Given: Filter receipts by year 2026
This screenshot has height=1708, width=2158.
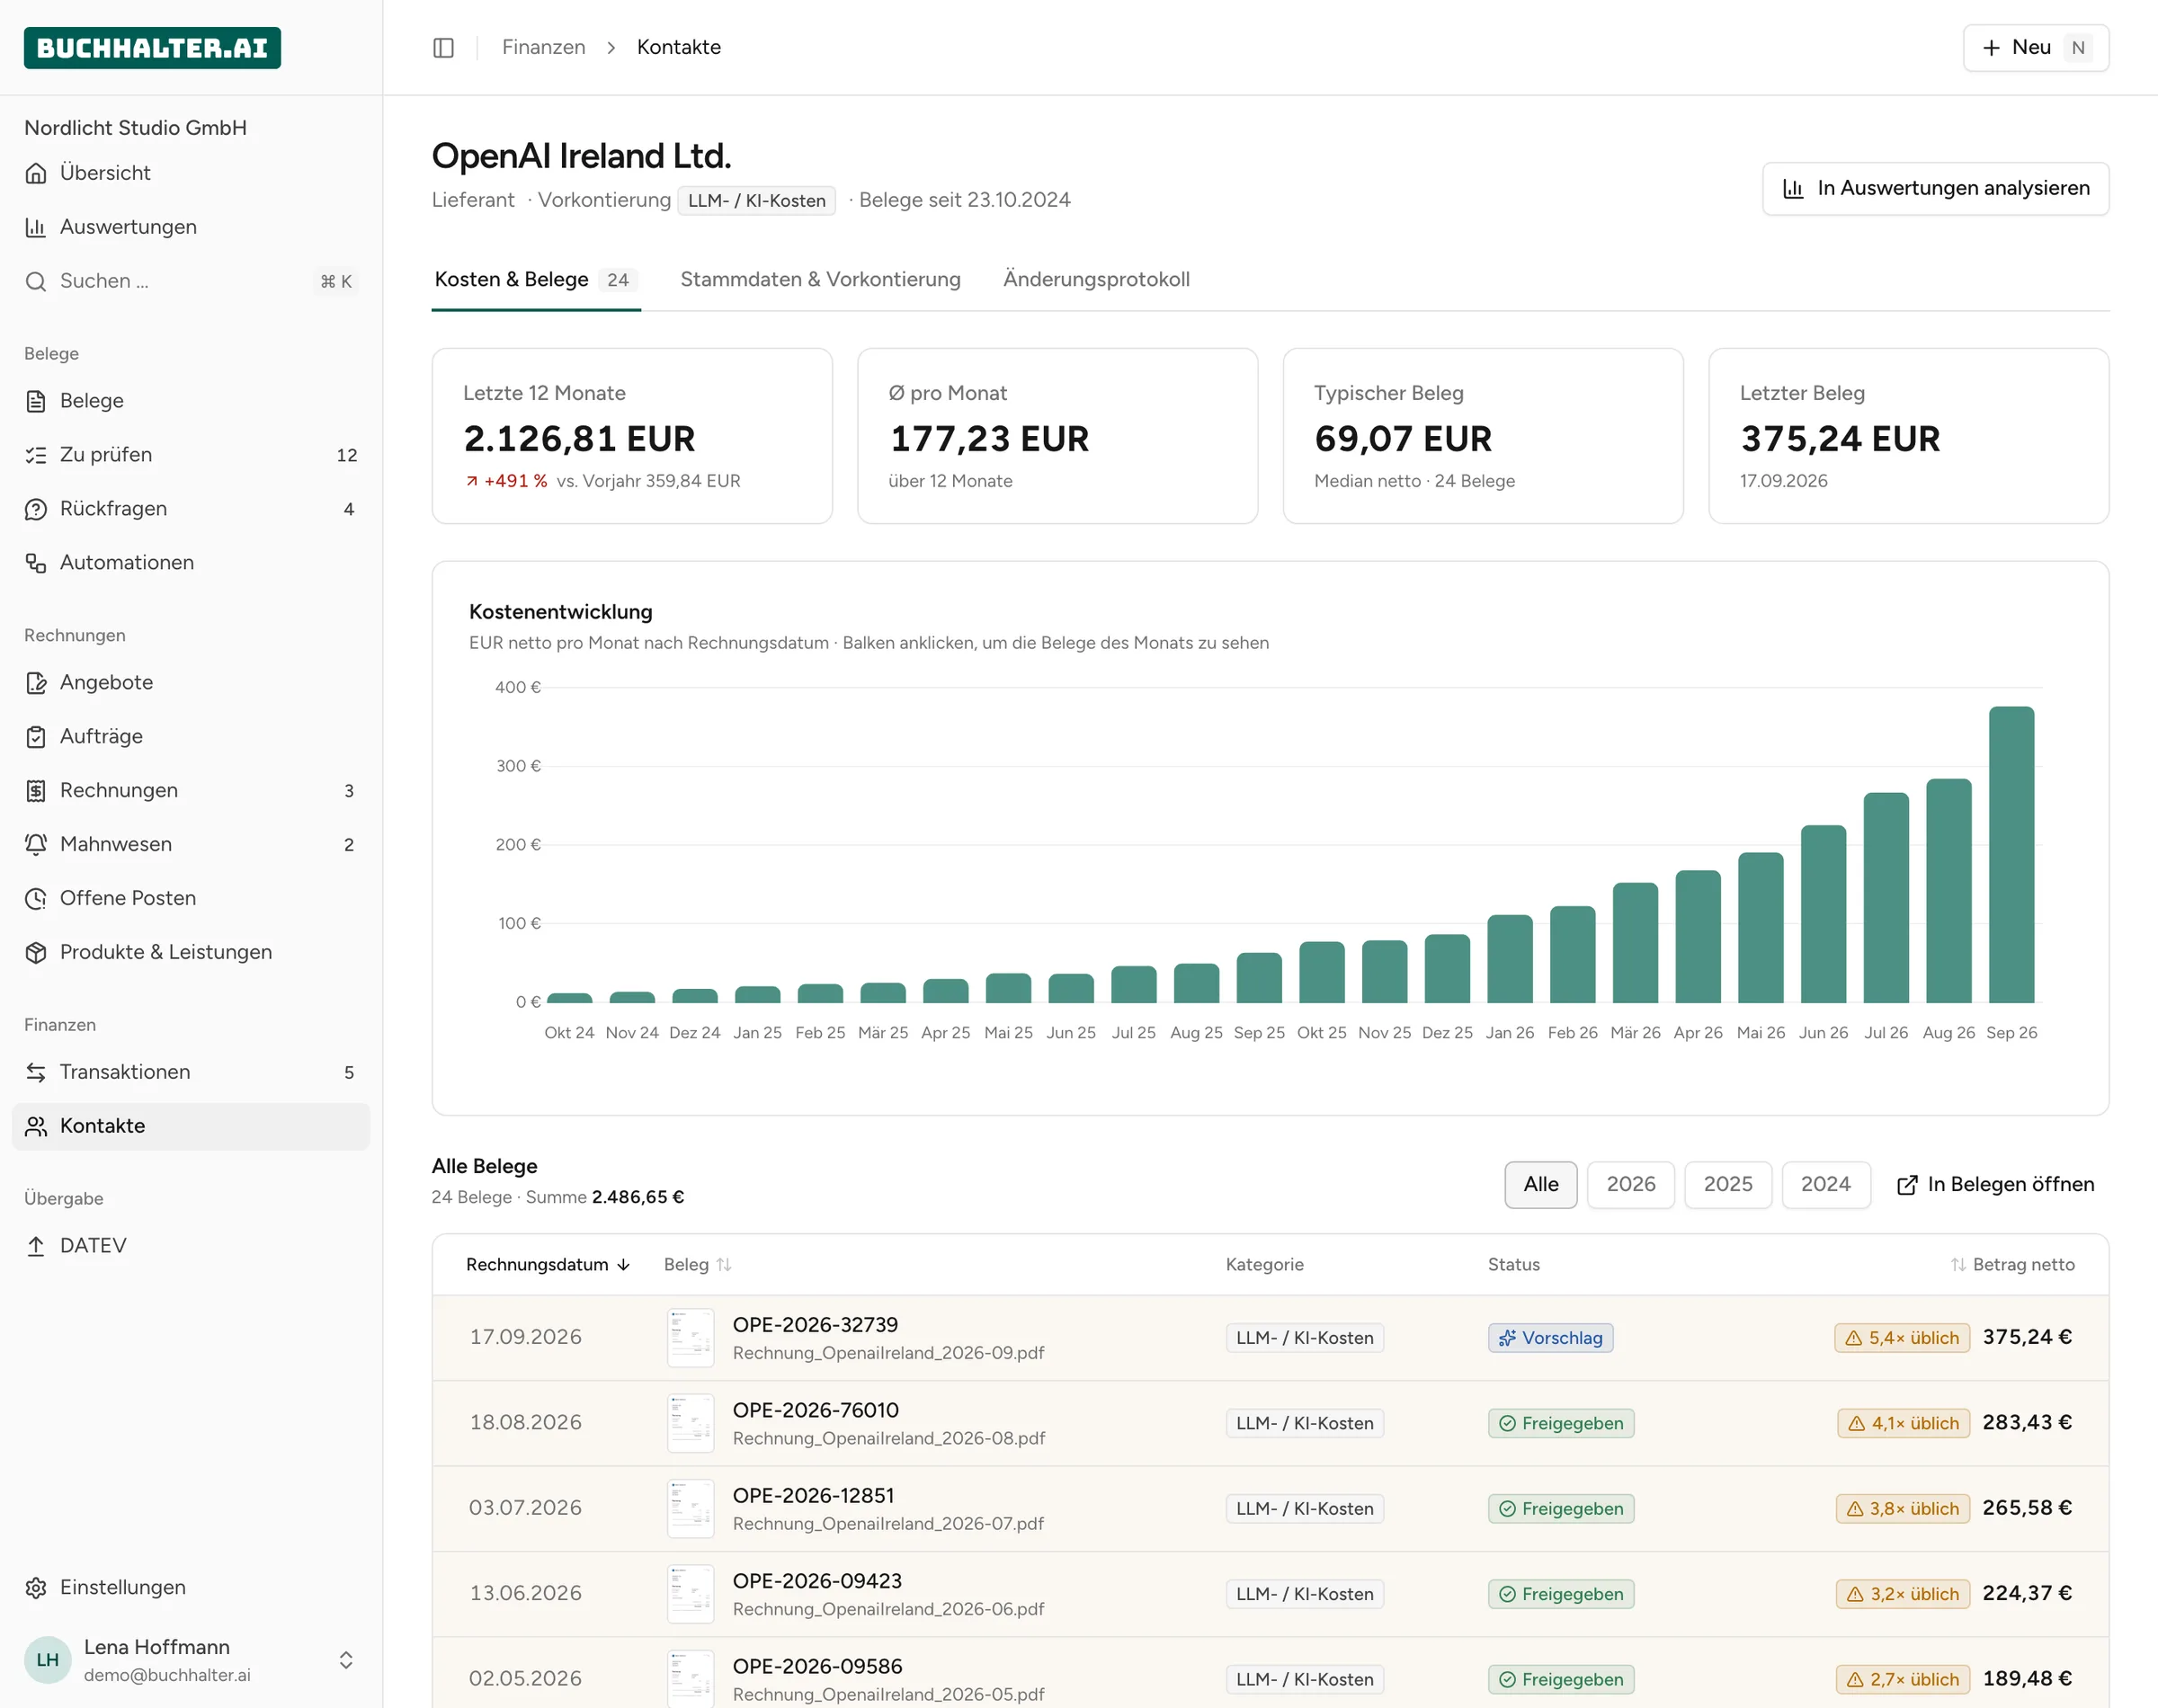Looking at the screenshot, I should click(1630, 1185).
